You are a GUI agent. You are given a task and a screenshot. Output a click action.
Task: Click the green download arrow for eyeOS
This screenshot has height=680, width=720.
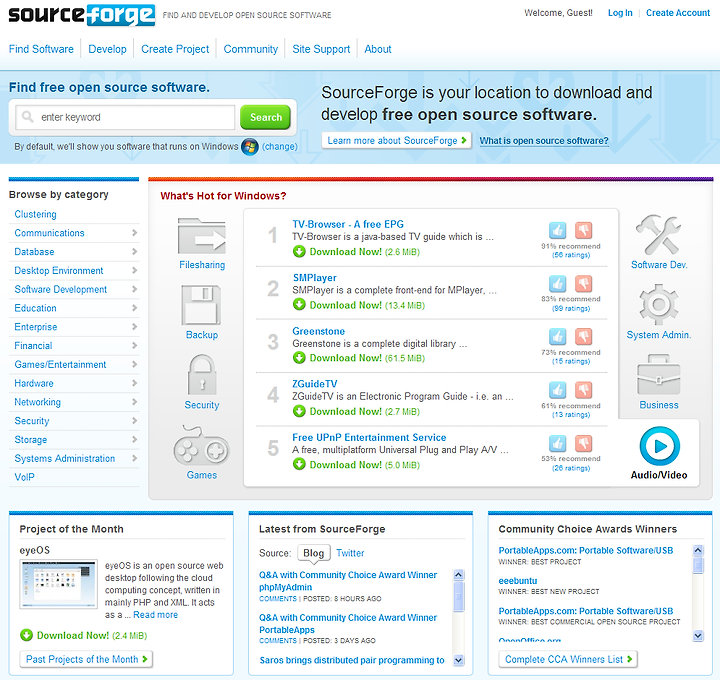[x=27, y=635]
